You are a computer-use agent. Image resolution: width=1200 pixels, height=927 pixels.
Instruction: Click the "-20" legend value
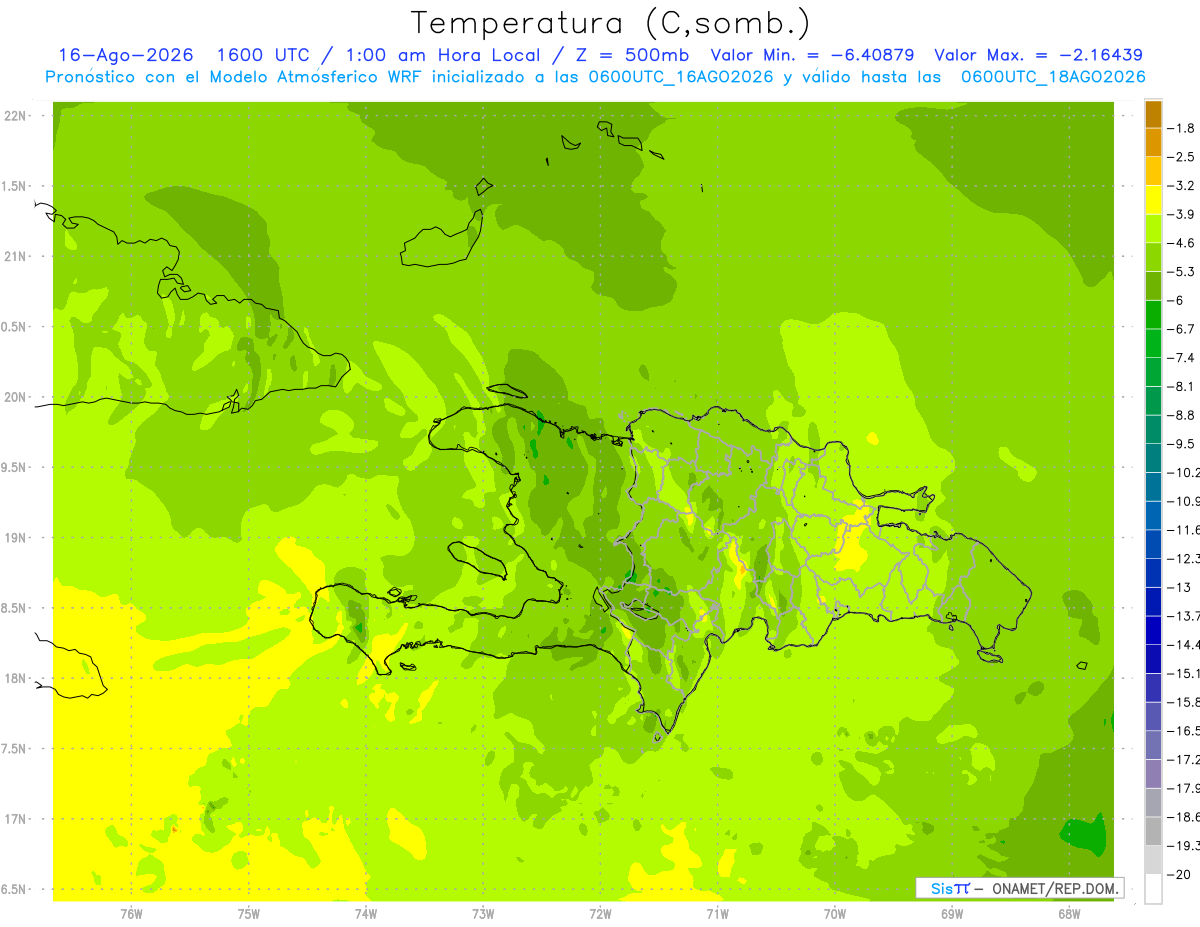coord(1180,874)
